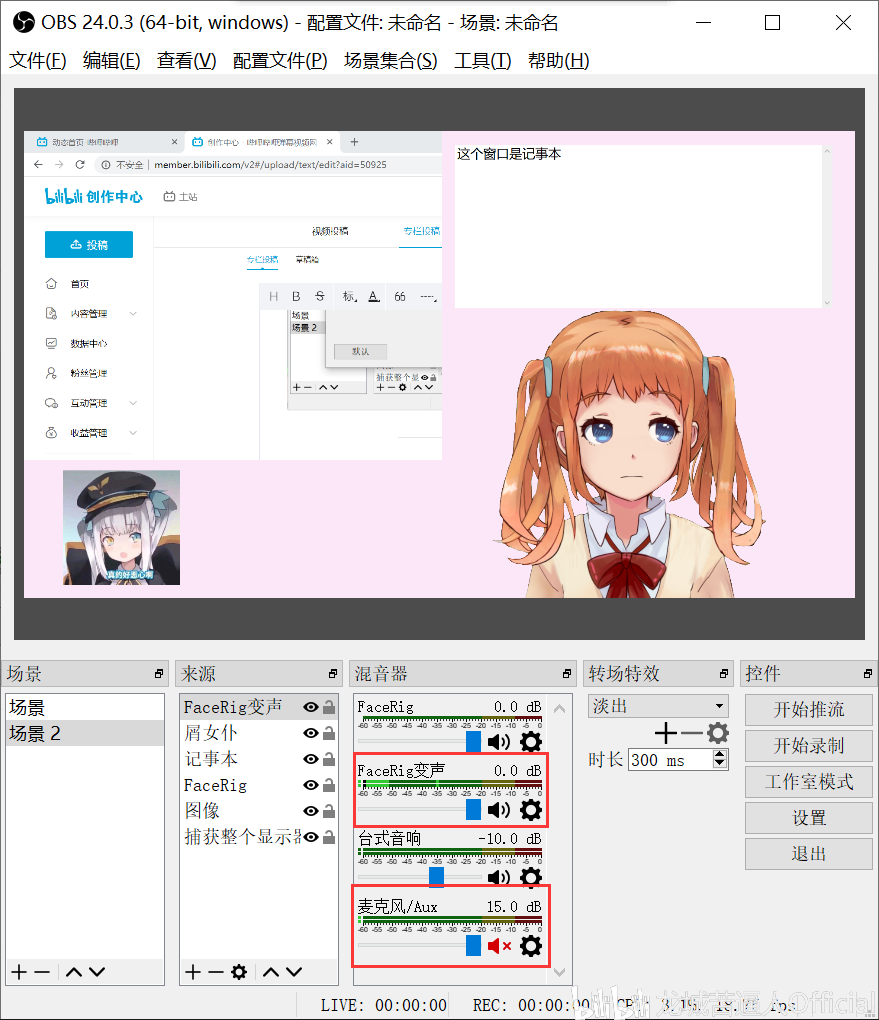
Task: Decrease transition duration with down arrow
Action: pyautogui.click(x=720, y=764)
